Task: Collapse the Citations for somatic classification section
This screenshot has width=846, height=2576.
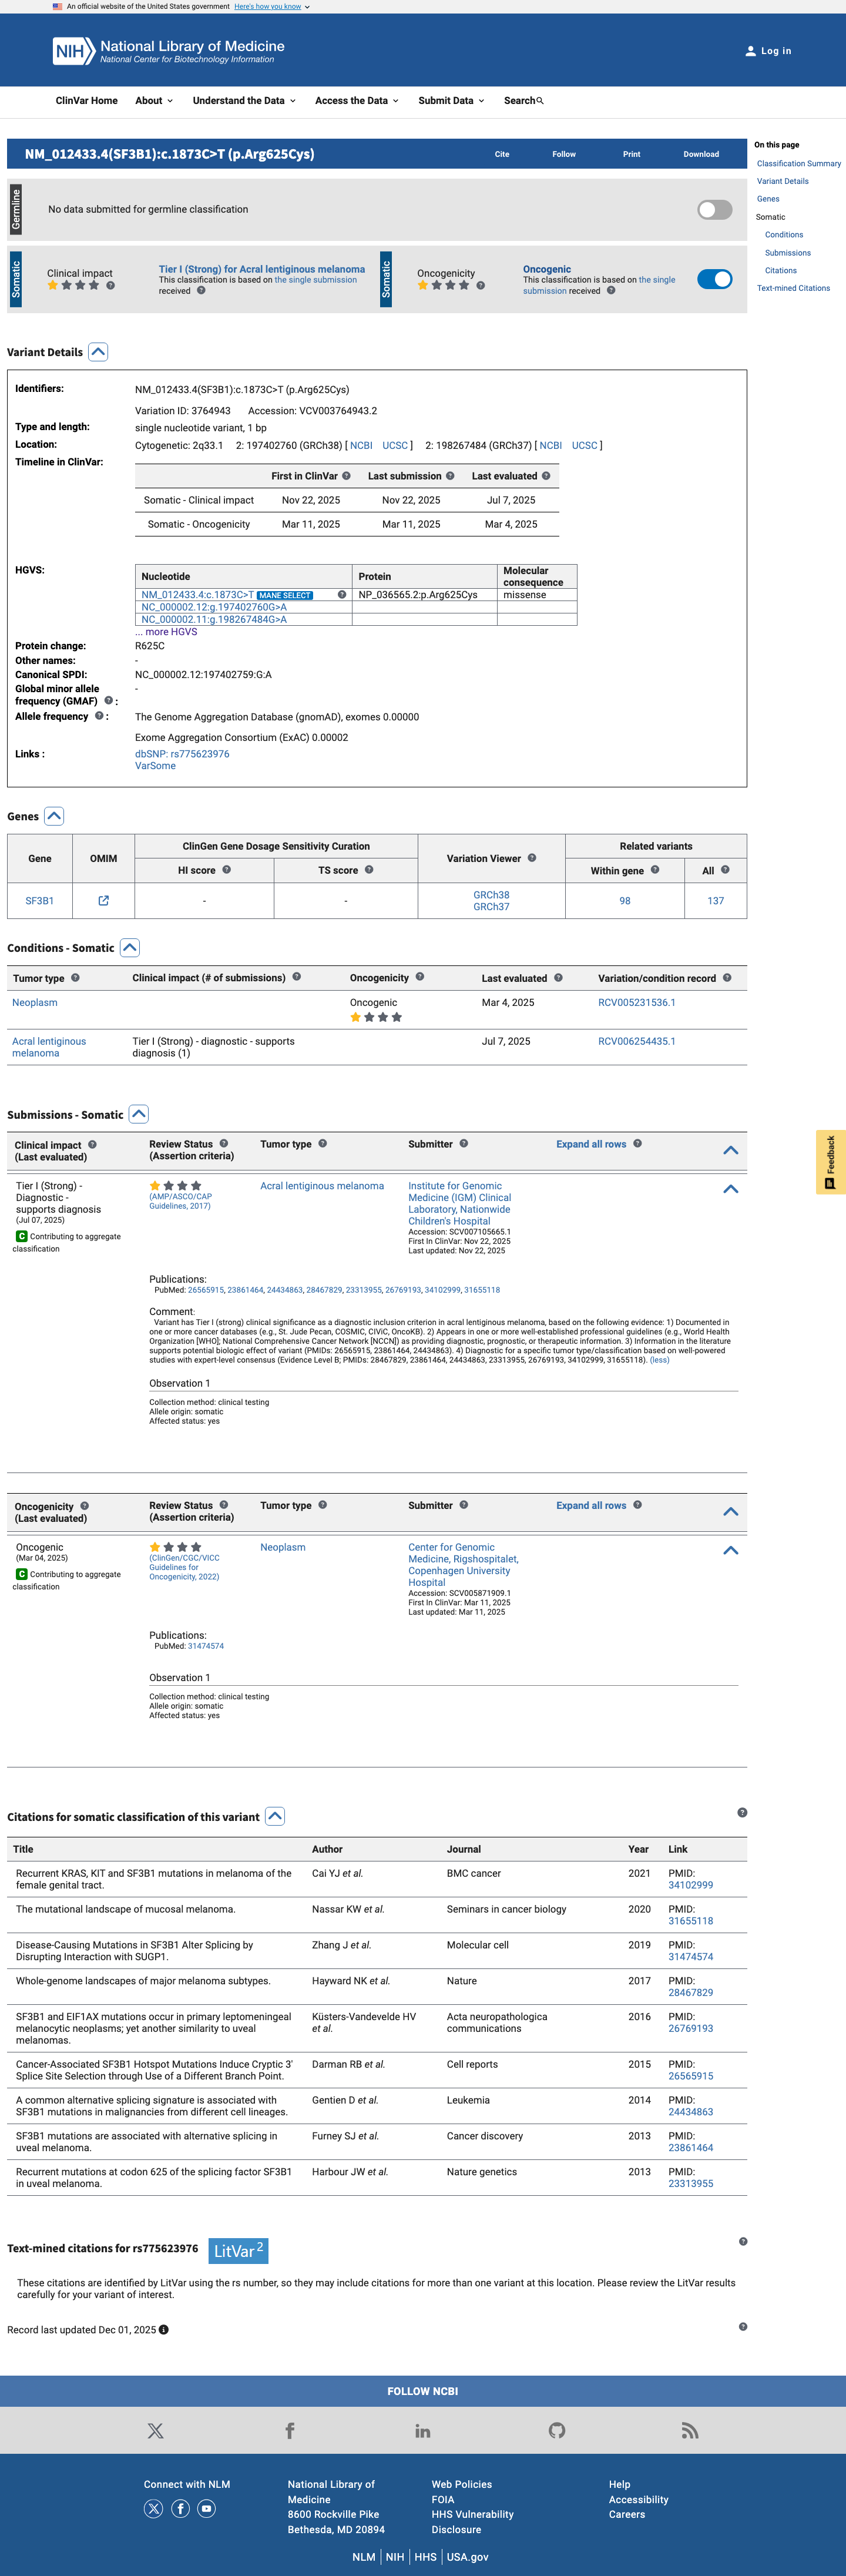Action: click(x=275, y=1816)
